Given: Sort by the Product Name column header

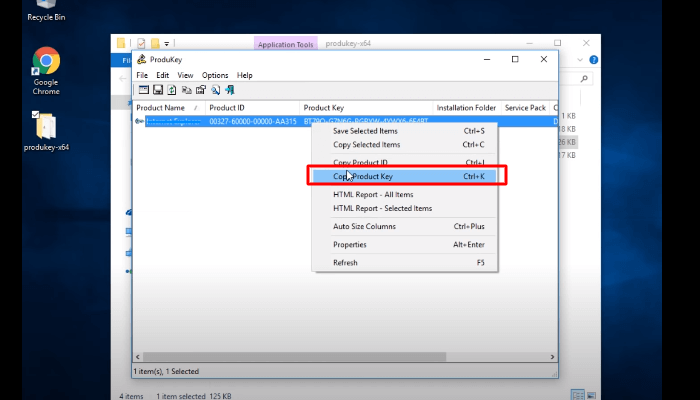Looking at the screenshot, I should (161, 107).
